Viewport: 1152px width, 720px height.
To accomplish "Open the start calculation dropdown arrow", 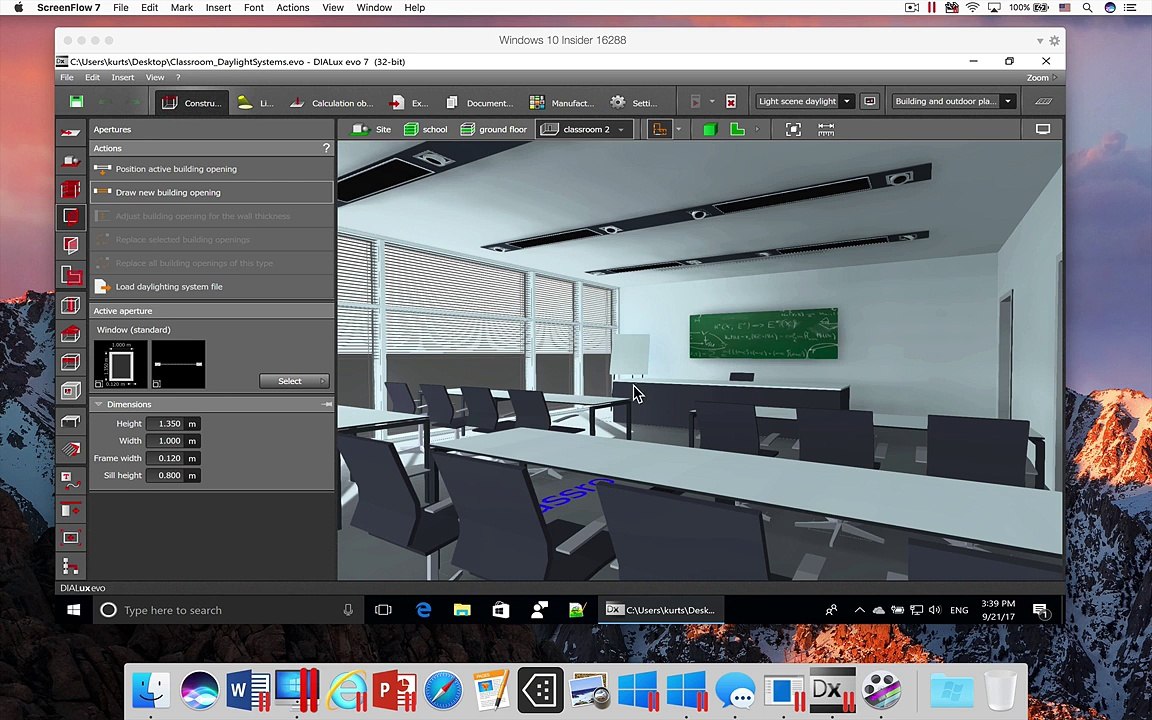I will coord(711,101).
